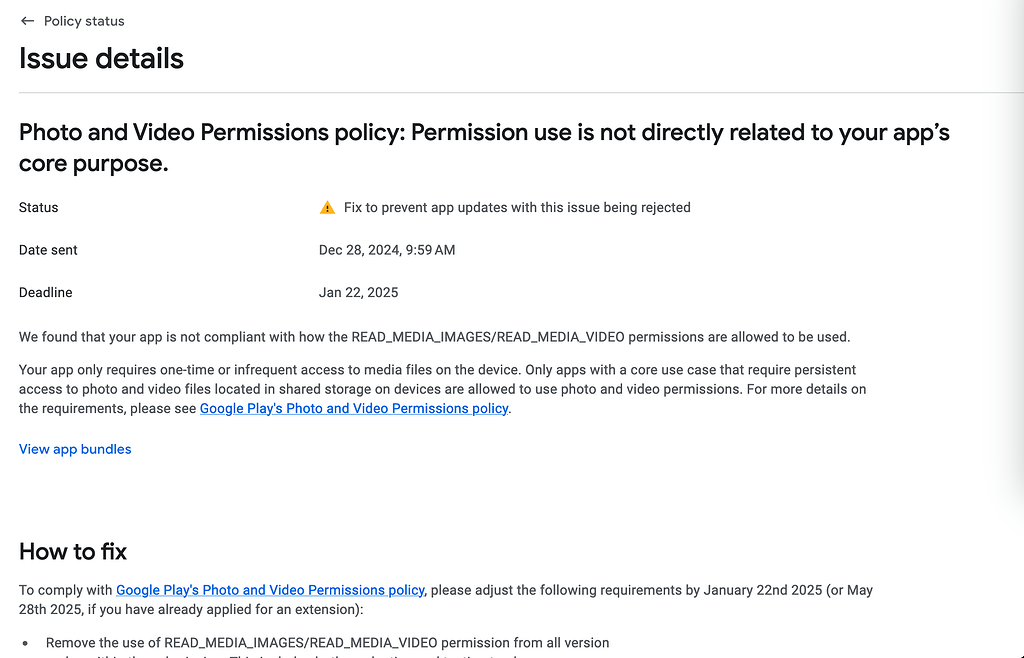
Task: Select the Date sent value Dec 28, 2024
Action: [x=387, y=250]
